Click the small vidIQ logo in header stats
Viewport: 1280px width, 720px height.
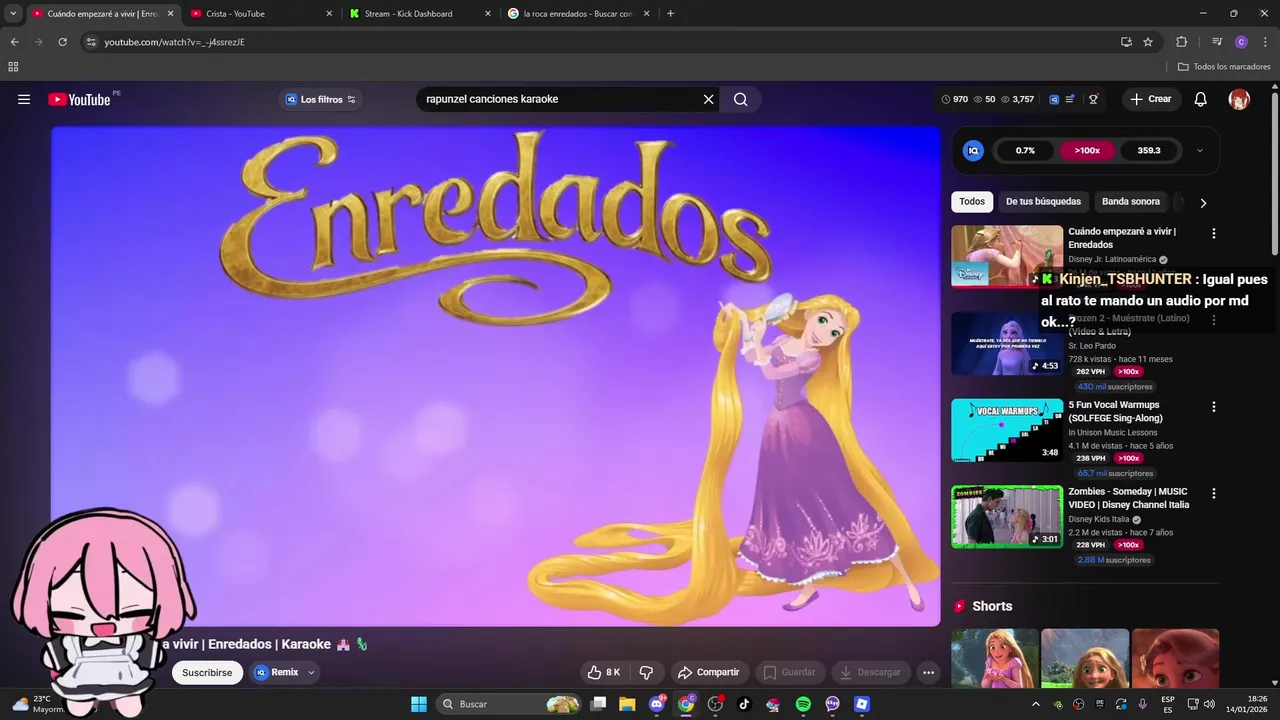(x=1054, y=99)
